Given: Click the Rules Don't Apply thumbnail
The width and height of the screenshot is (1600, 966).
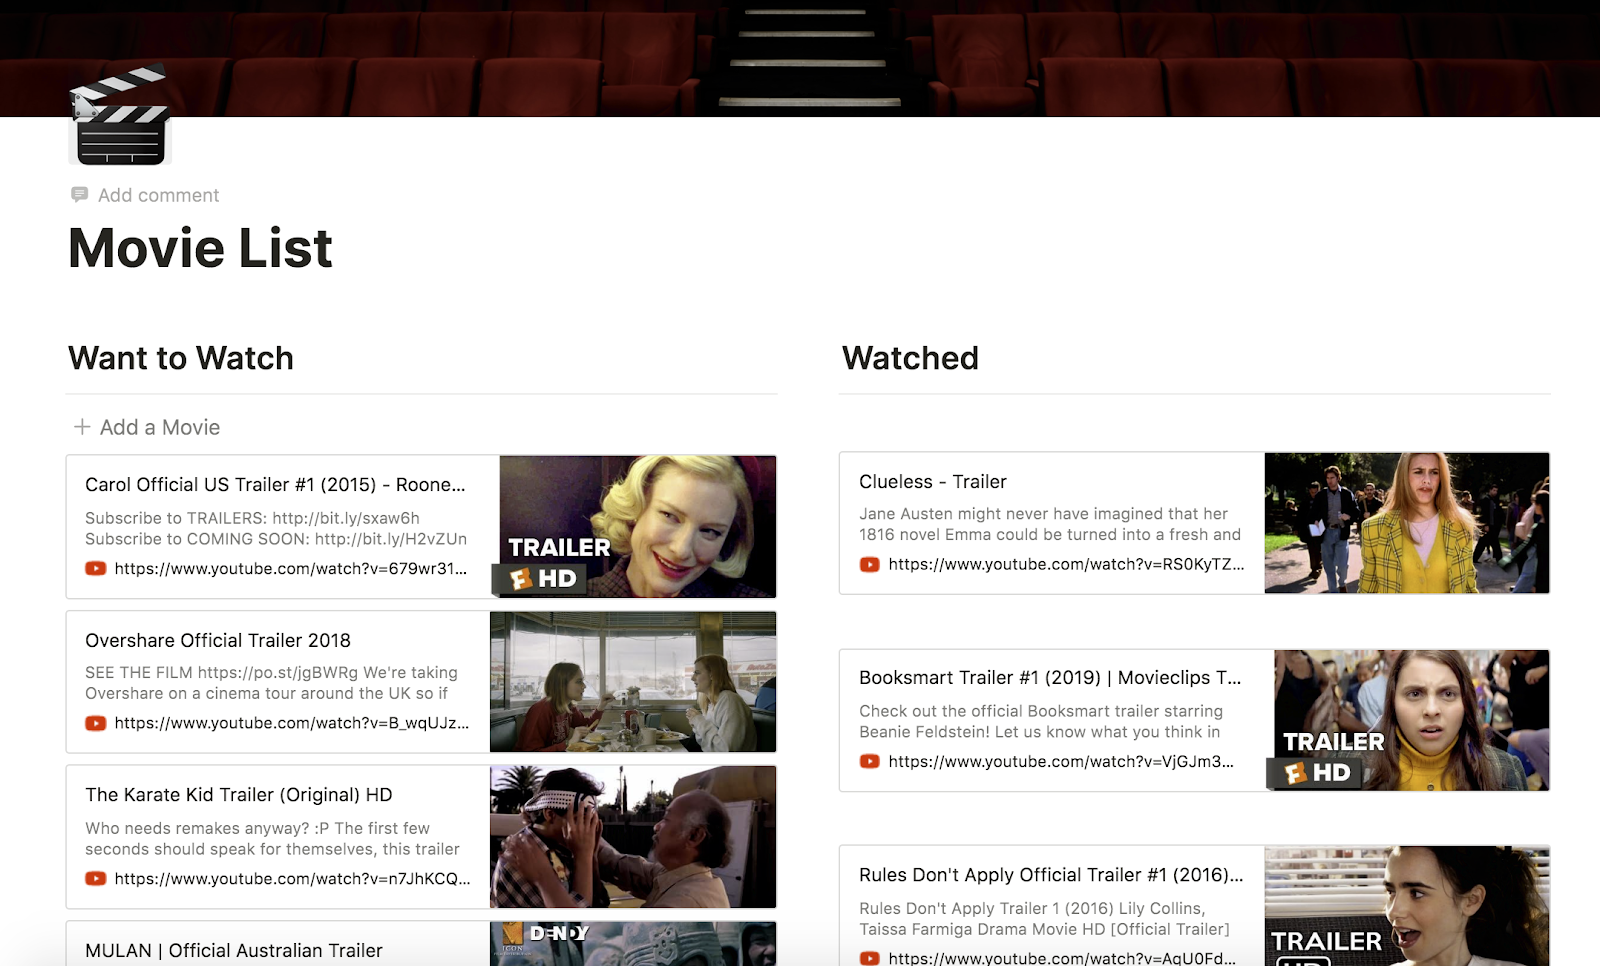Looking at the screenshot, I should point(1407,906).
